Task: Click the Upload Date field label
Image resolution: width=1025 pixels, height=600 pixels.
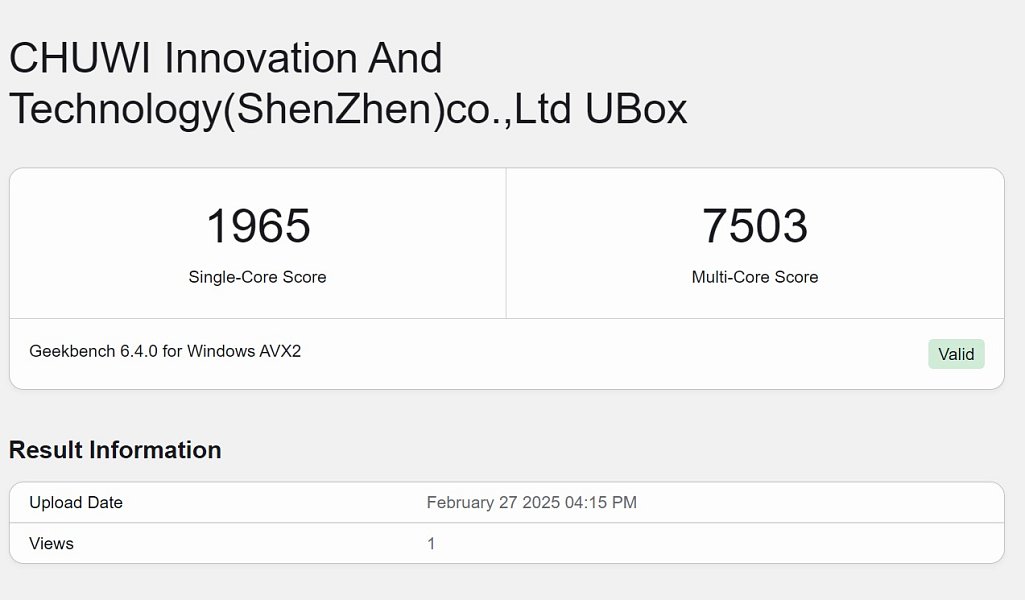Action: pos(76,503)
